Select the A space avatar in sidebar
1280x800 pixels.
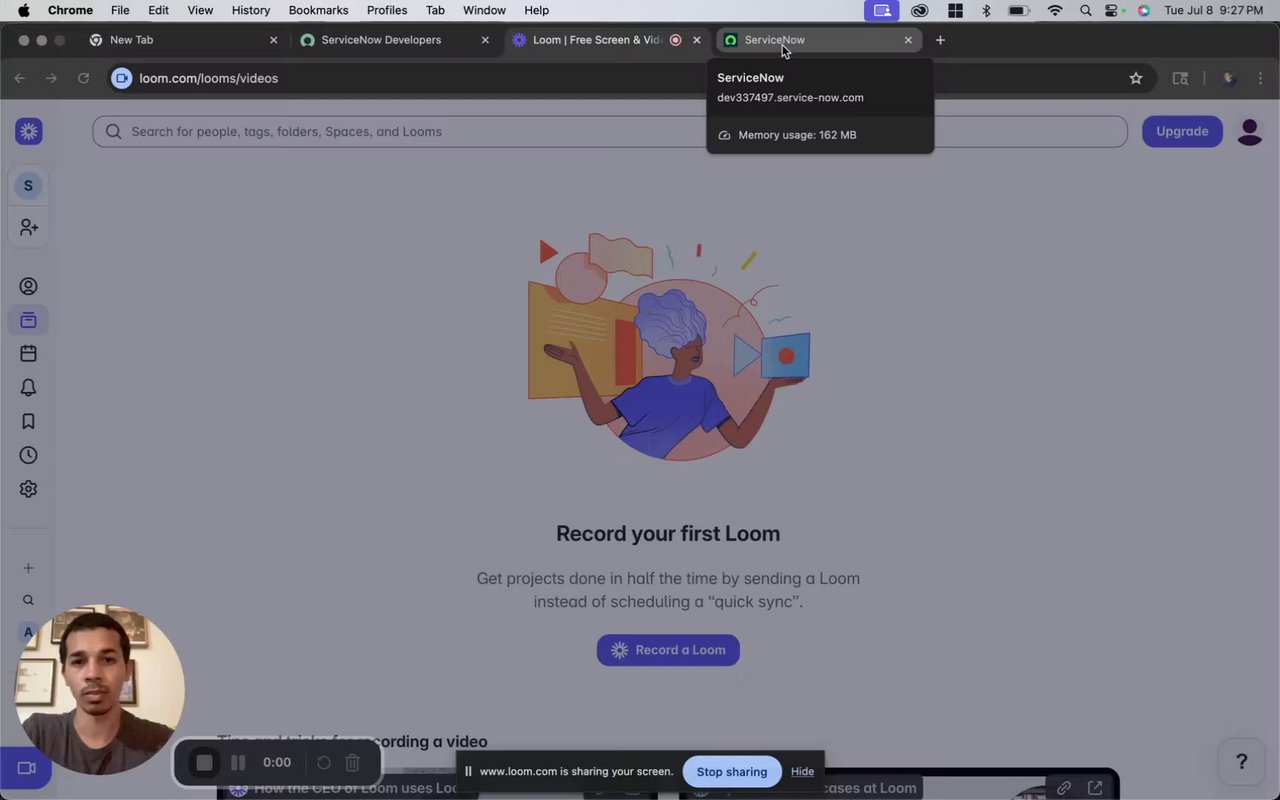[28, 632]
